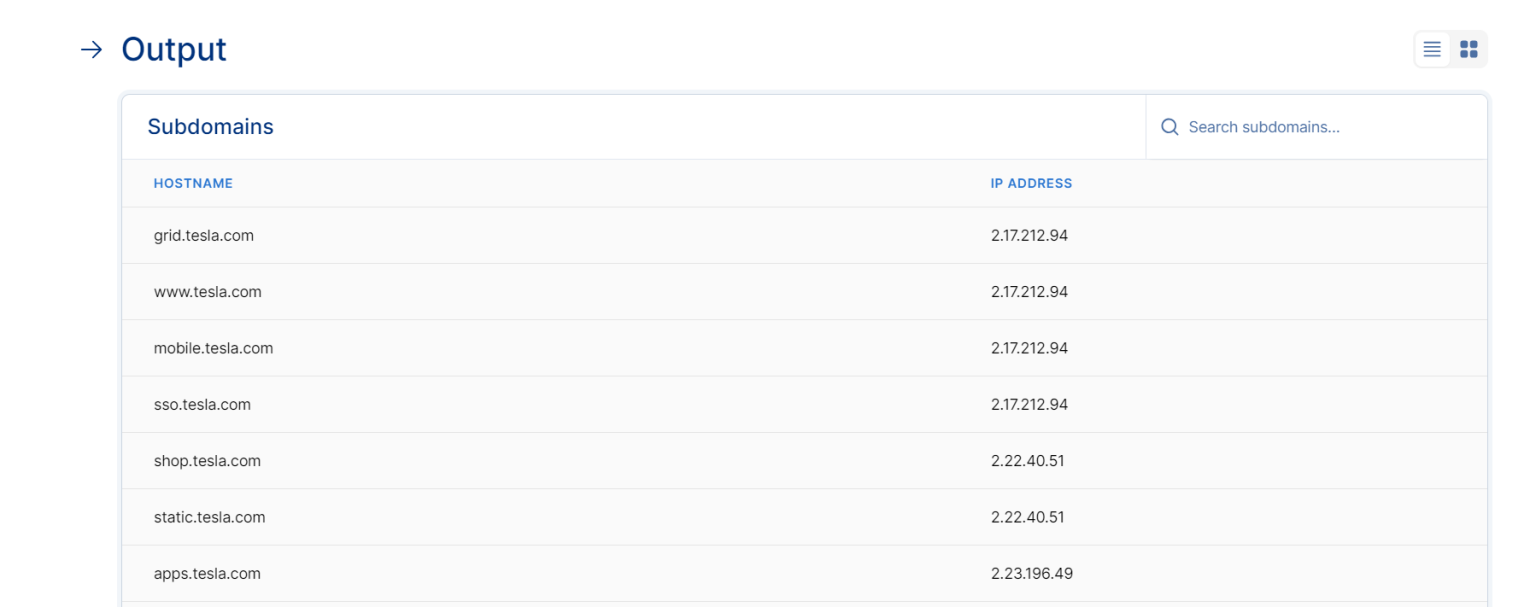This screenshot has width=1536, height=607.
Task: Click the magnifying glass search icon
Action: pos(1169,127)
